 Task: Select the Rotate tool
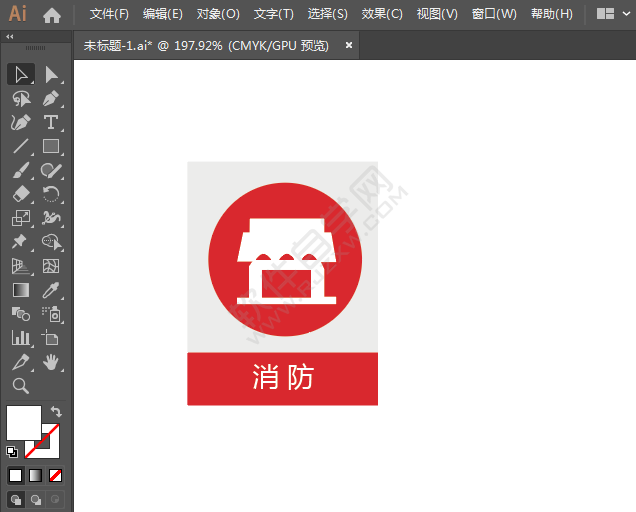tap(51, 194)
